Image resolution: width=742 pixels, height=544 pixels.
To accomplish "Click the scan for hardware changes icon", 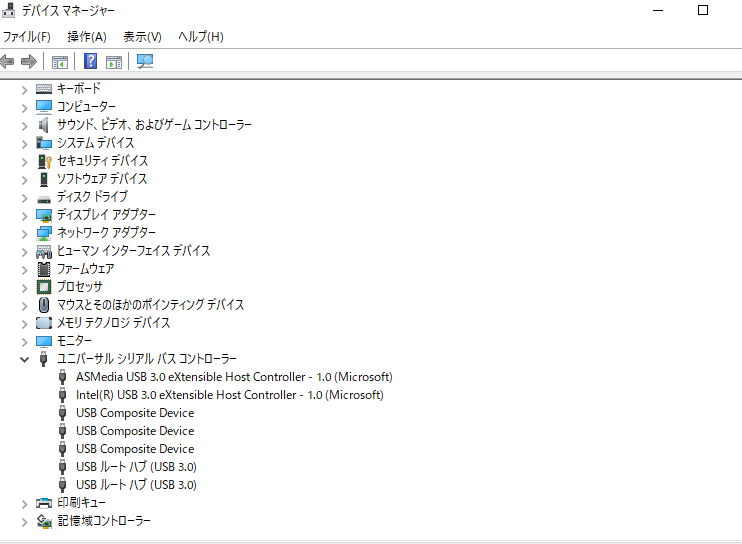I will (x=145, y=61).
